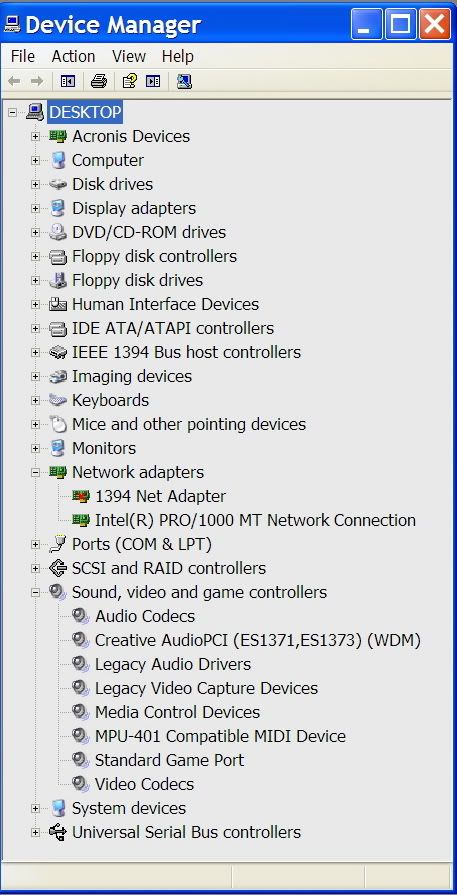Click the Print toolbar icon
The height and width of the screenshot is (895, 457).
(99, 82)
